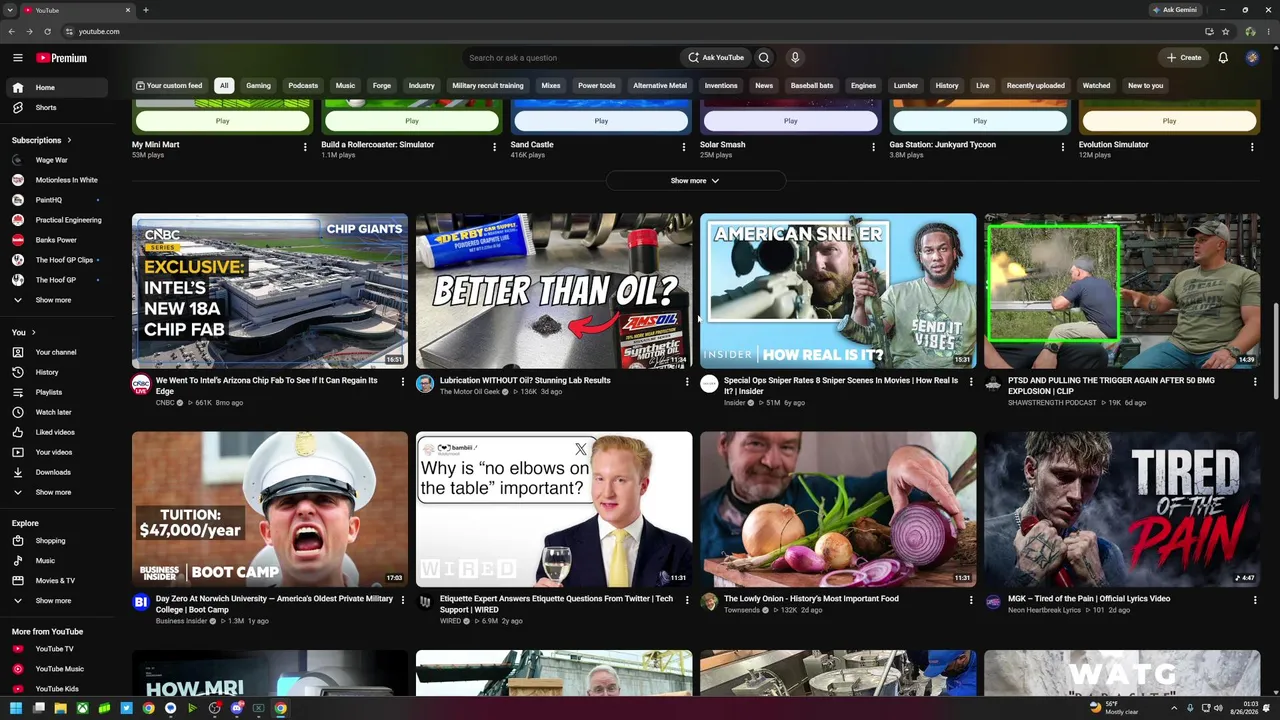The image size is (1280, 720).
Task: Open the American Sniper video thumbnail
Action: tap(838, 291)
